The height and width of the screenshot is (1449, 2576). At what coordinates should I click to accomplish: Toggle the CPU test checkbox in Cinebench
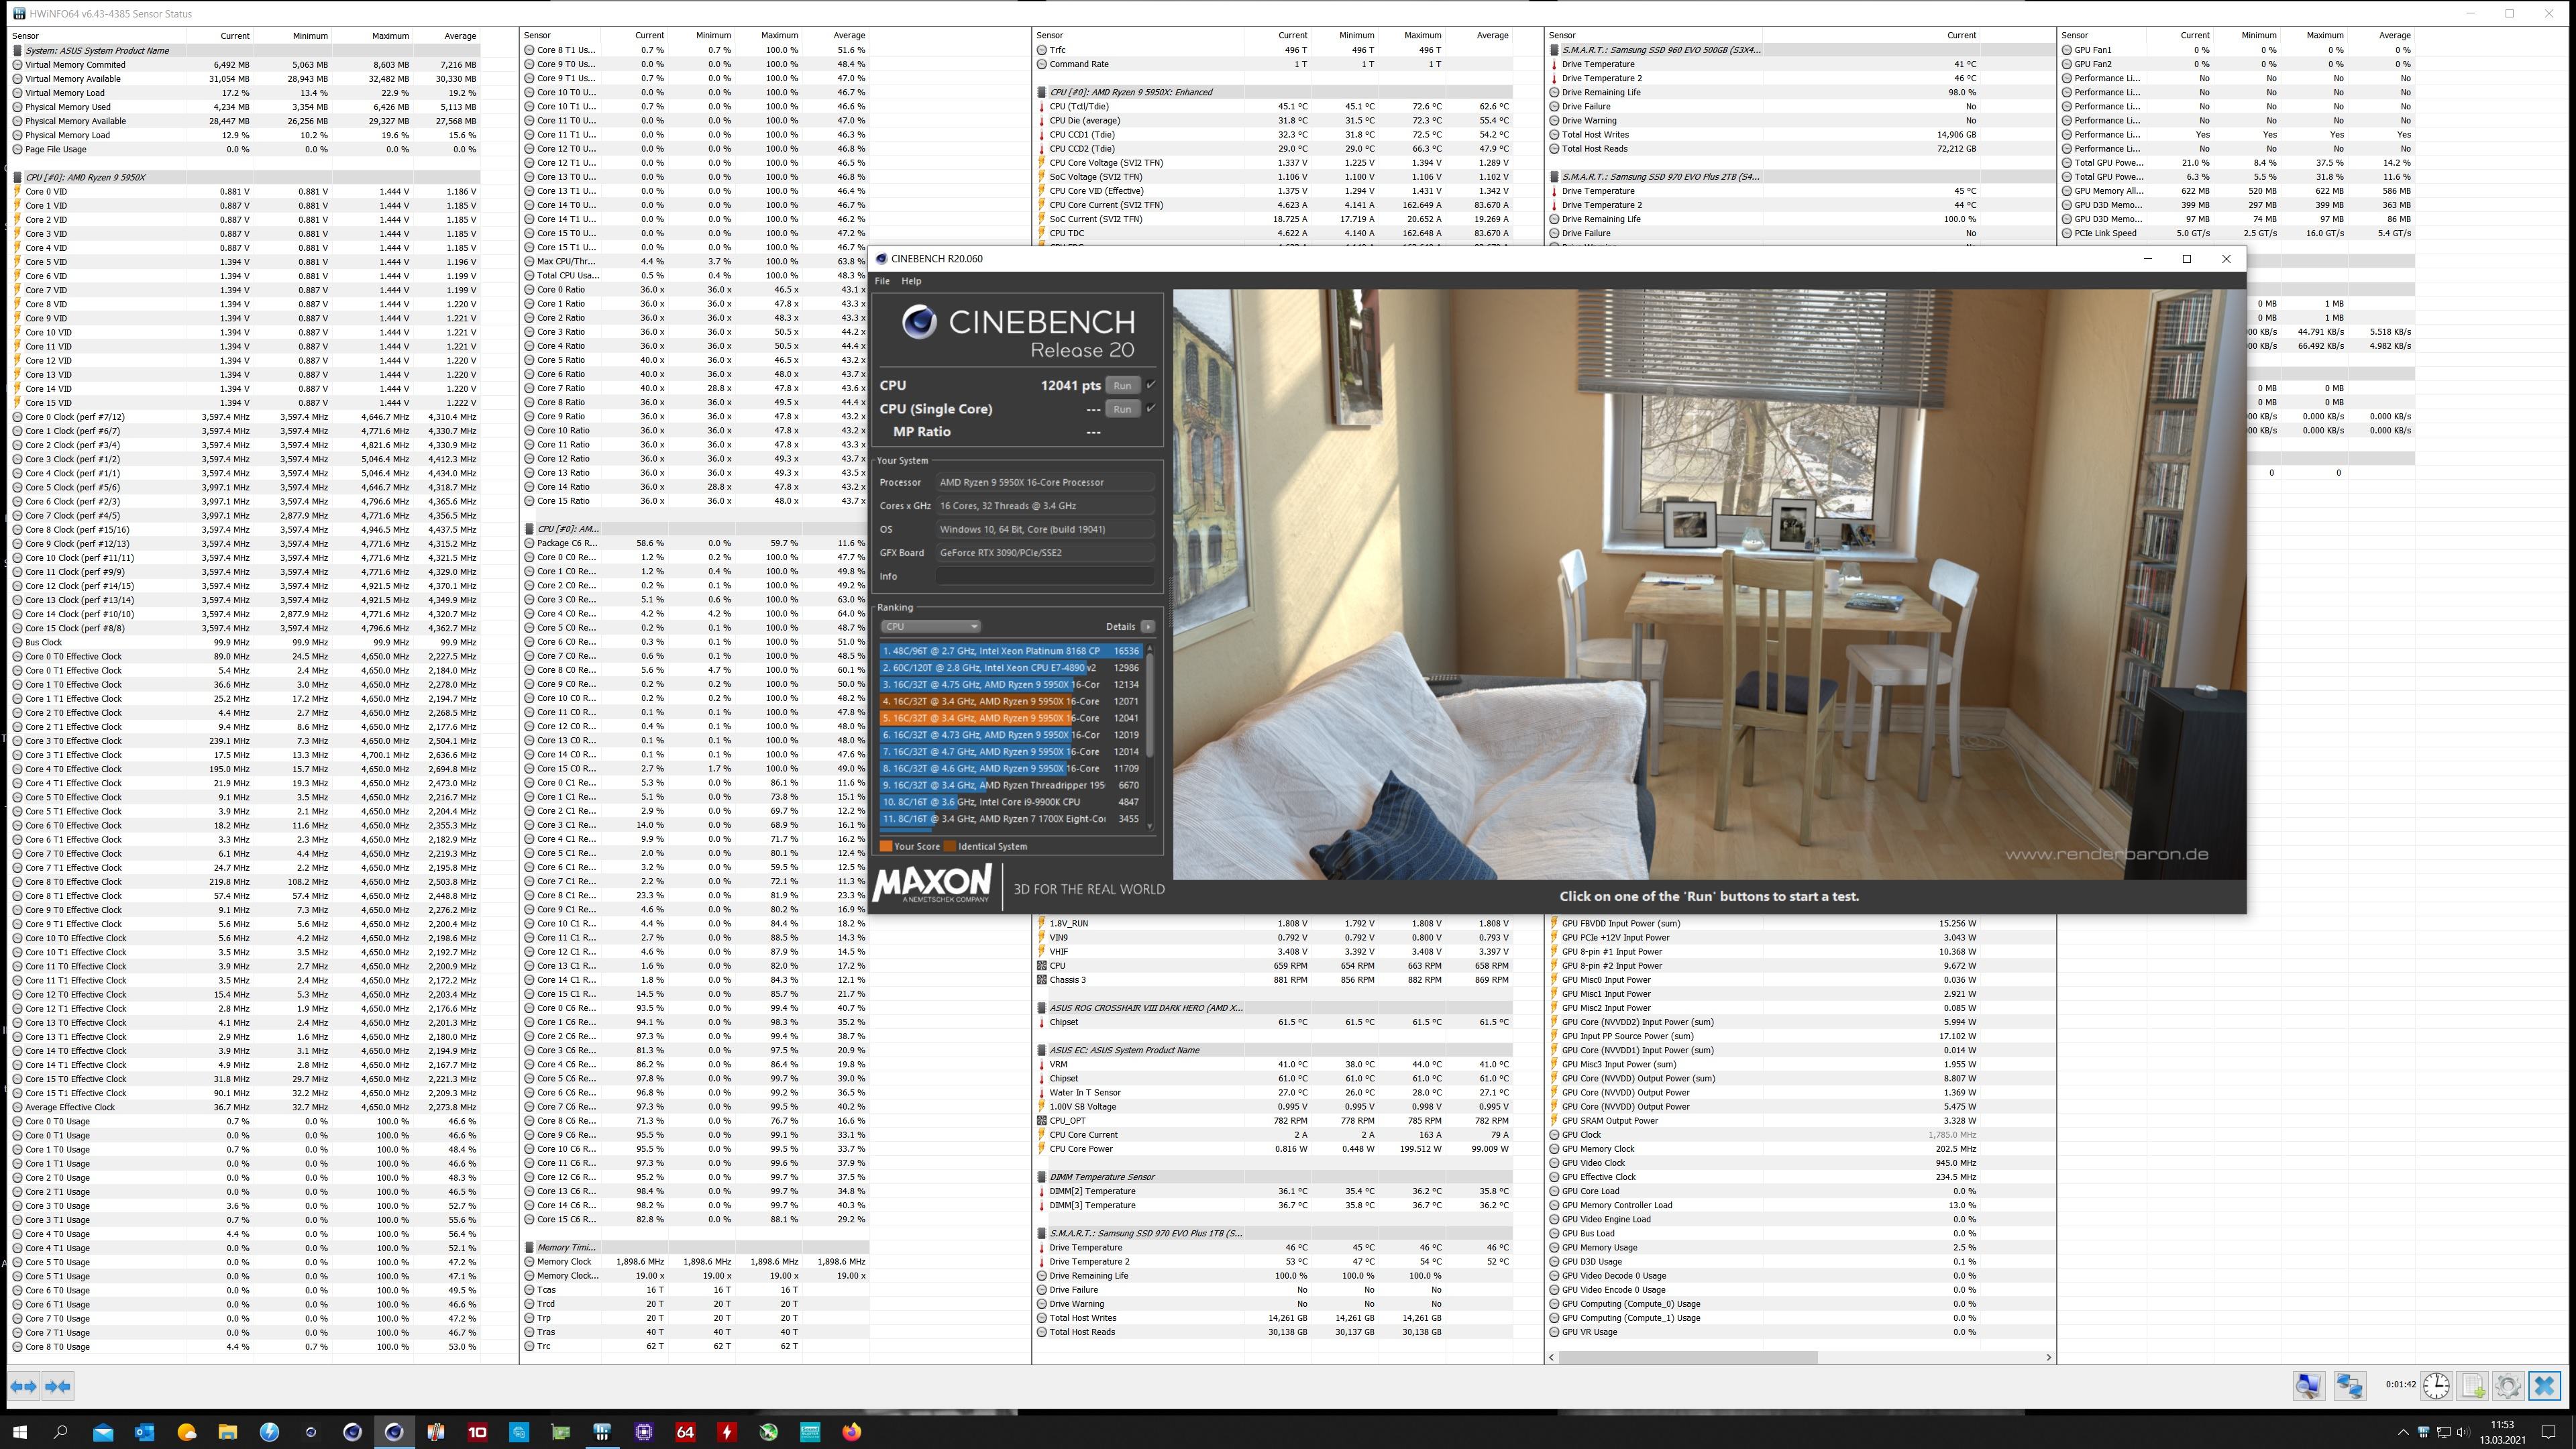tap(1151, 385)
